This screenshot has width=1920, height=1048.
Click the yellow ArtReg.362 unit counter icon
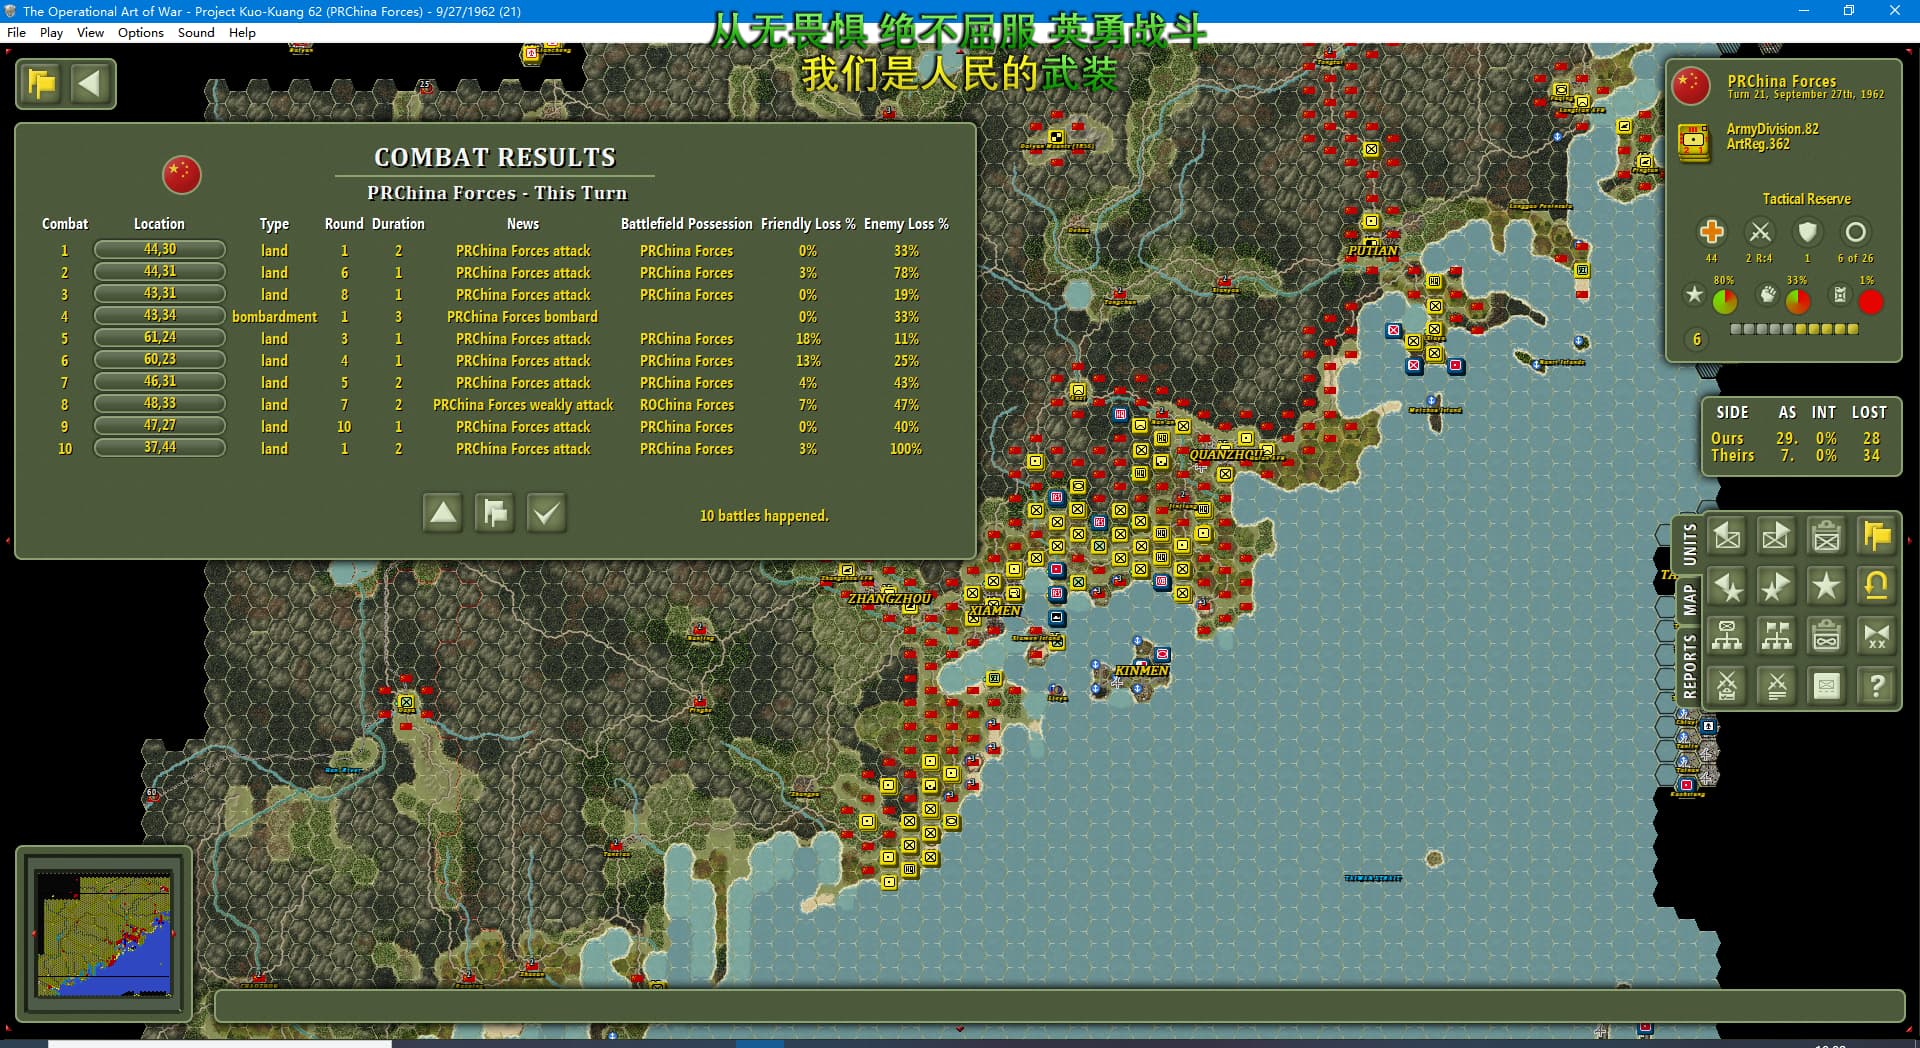1693,142
